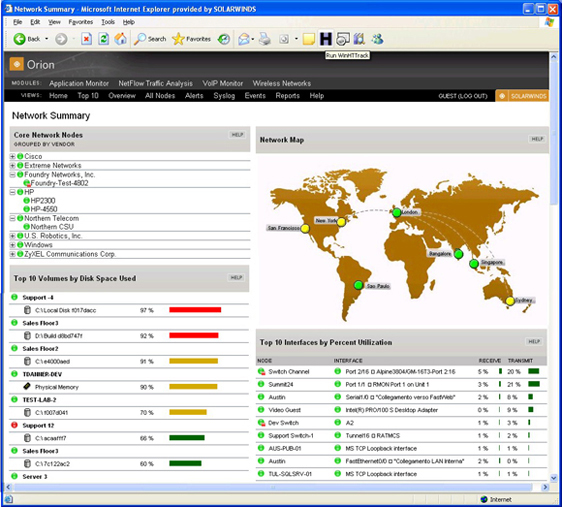This screenshot has width=562, height=507.
Task: Open NetFlow Traffic Analysis module
Action: (156, 83)
